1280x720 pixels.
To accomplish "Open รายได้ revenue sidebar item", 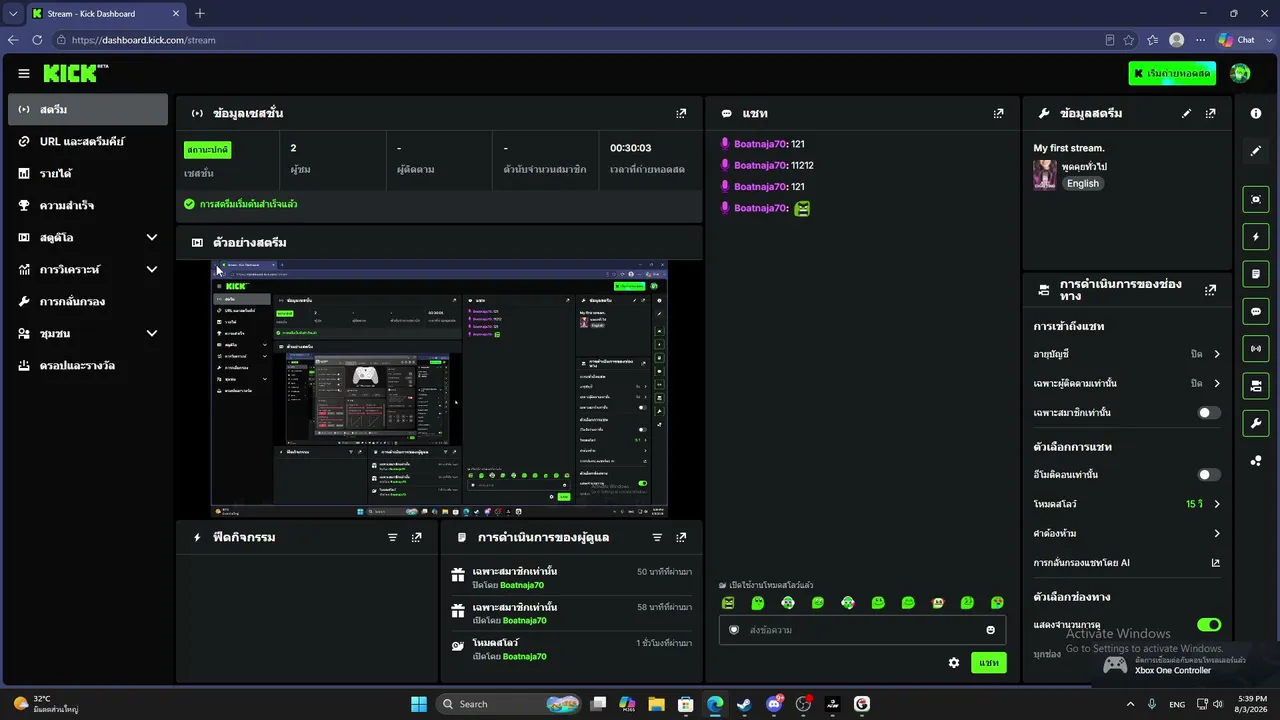I will pos(88,174).
